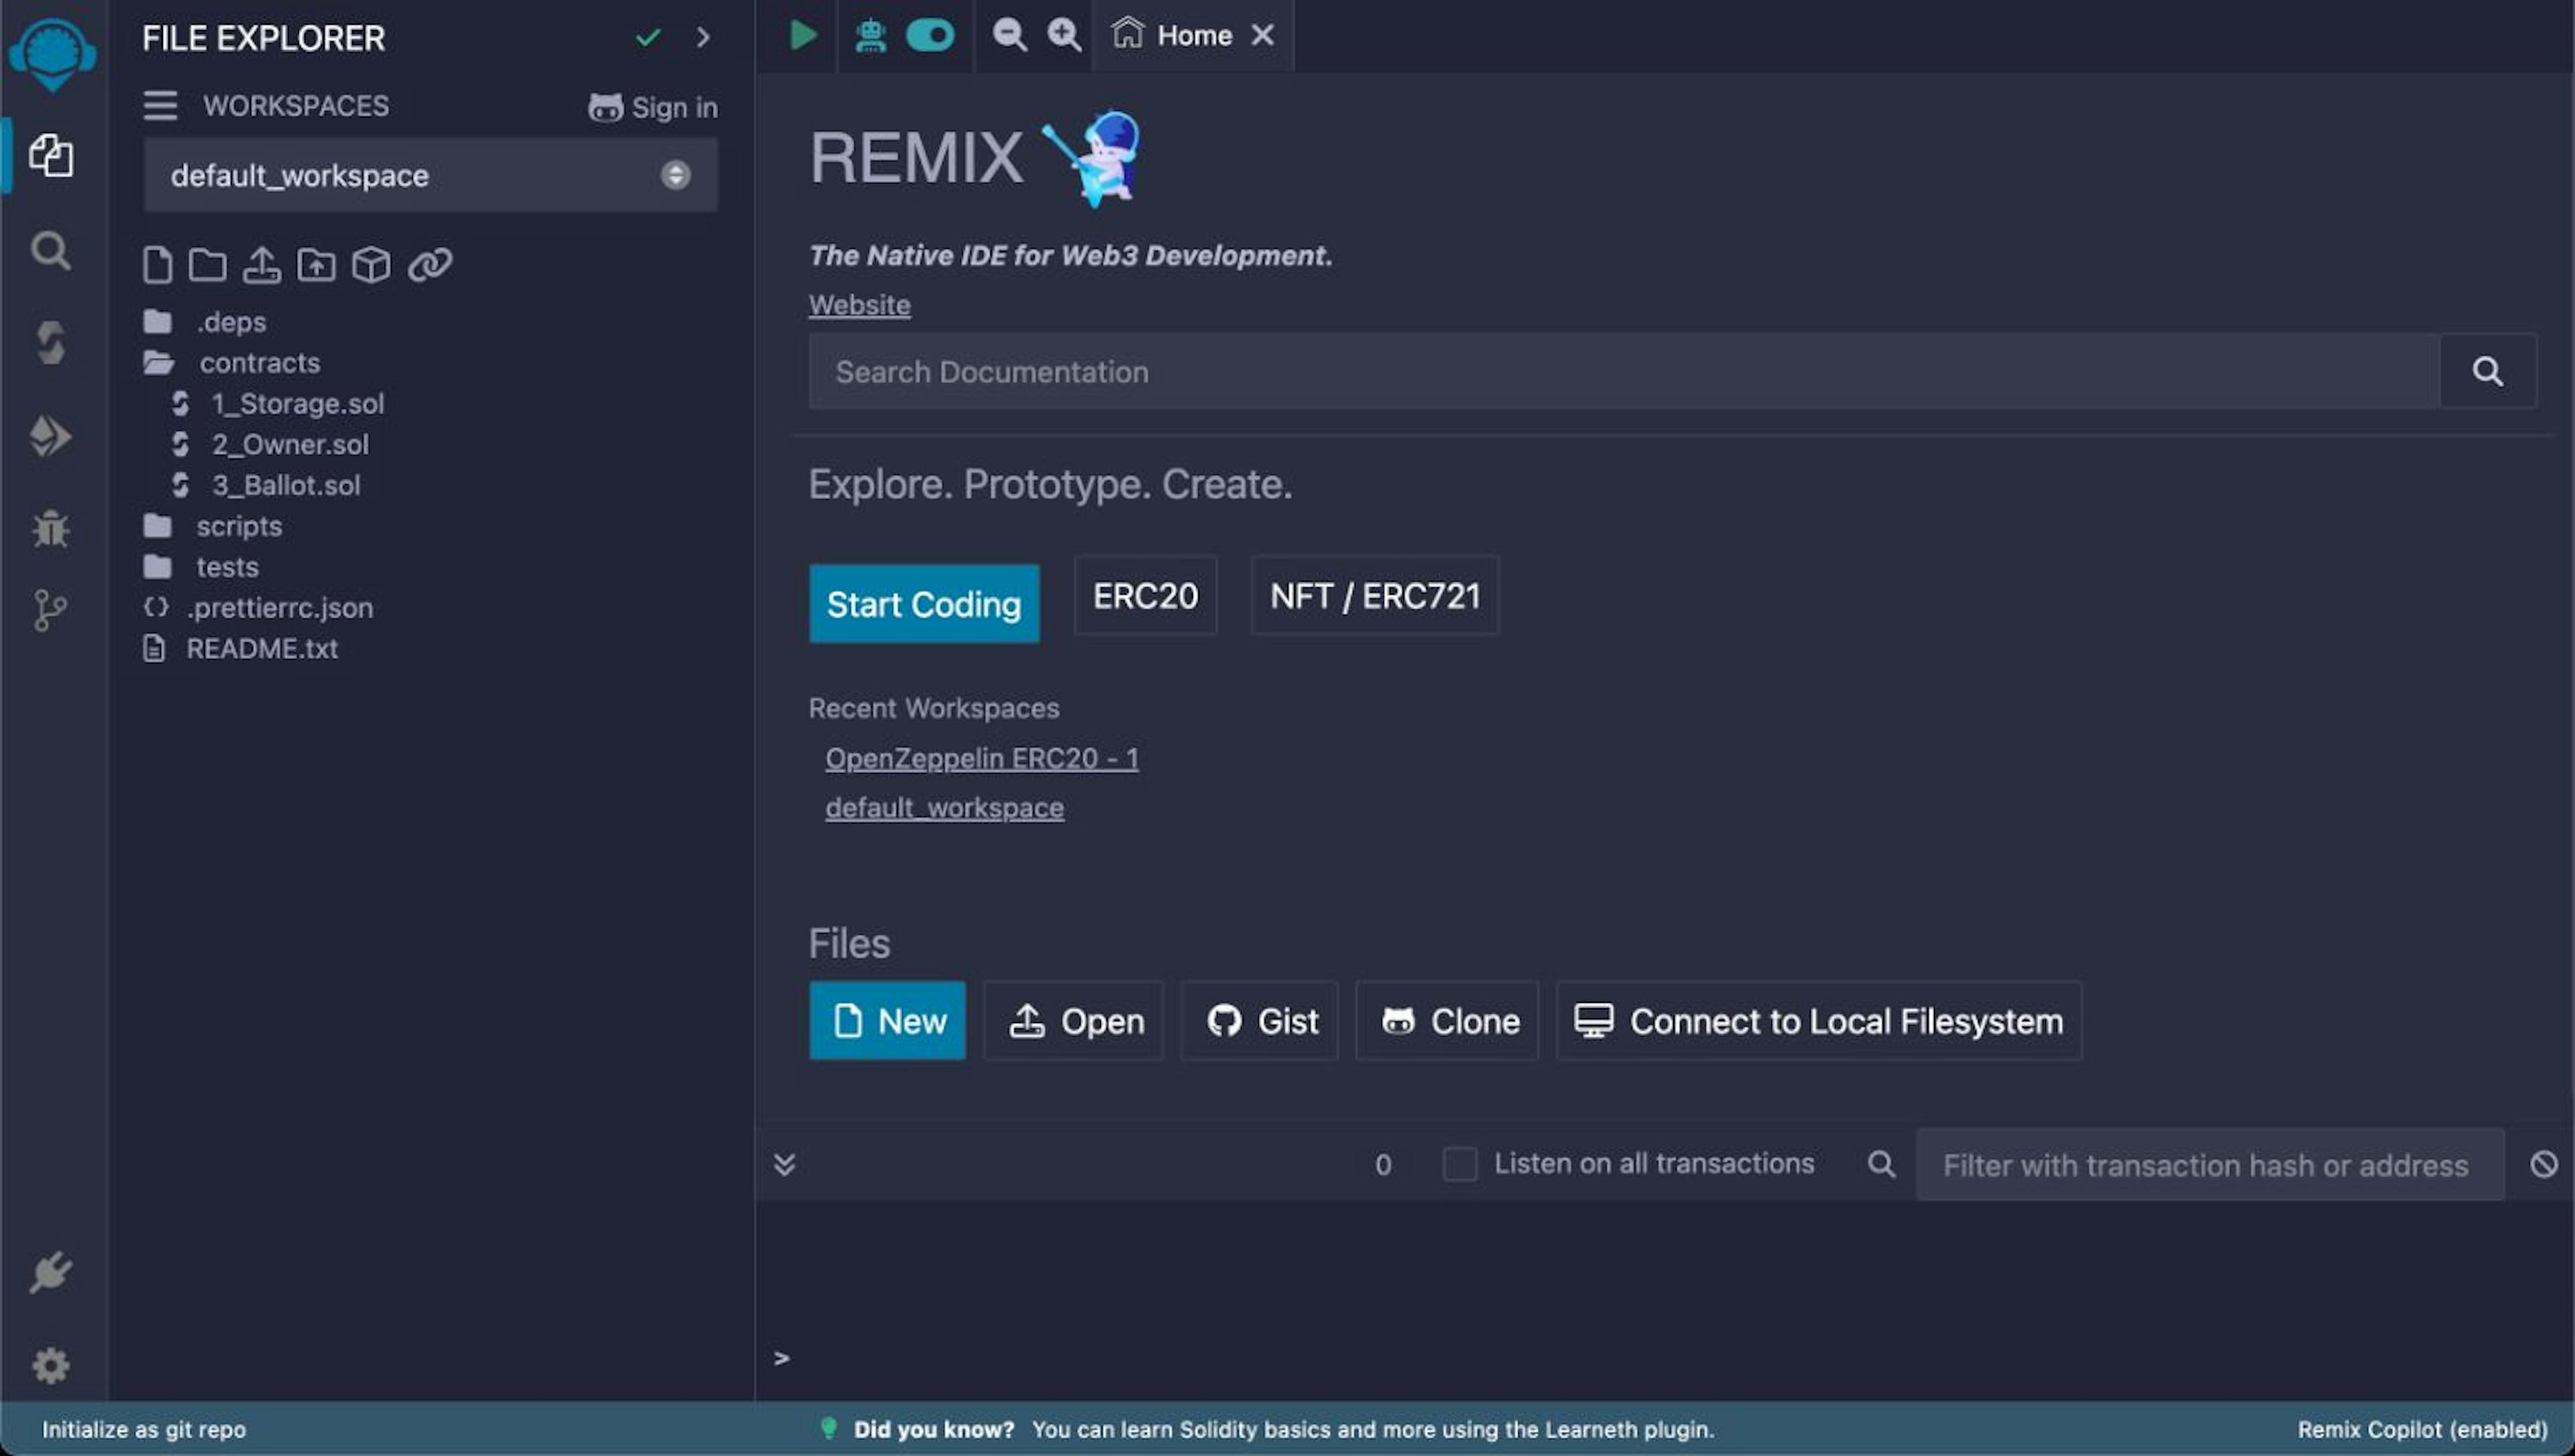The height and width of the screenshot is (1456, 2575).
Task: Click Remix Copilot (enabled) status
Action: coord(2422,1429)
